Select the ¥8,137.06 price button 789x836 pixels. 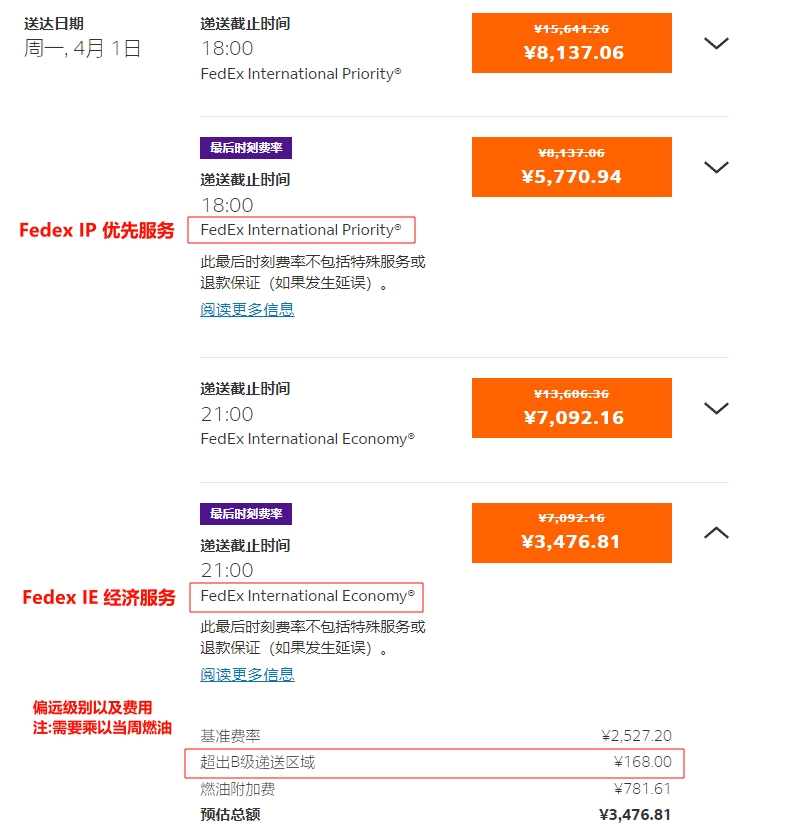pyautogui.click(x=571, y=43)
